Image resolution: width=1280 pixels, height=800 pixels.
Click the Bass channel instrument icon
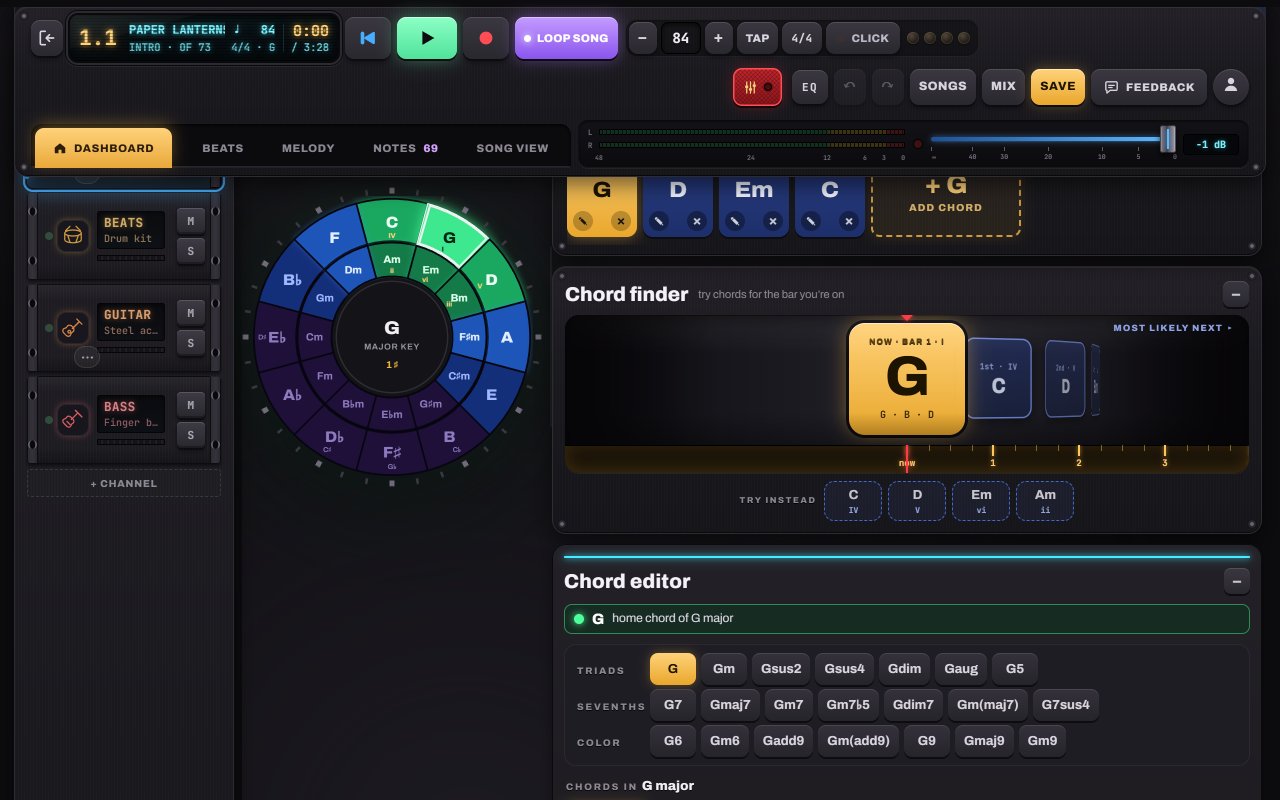[73, 419]
